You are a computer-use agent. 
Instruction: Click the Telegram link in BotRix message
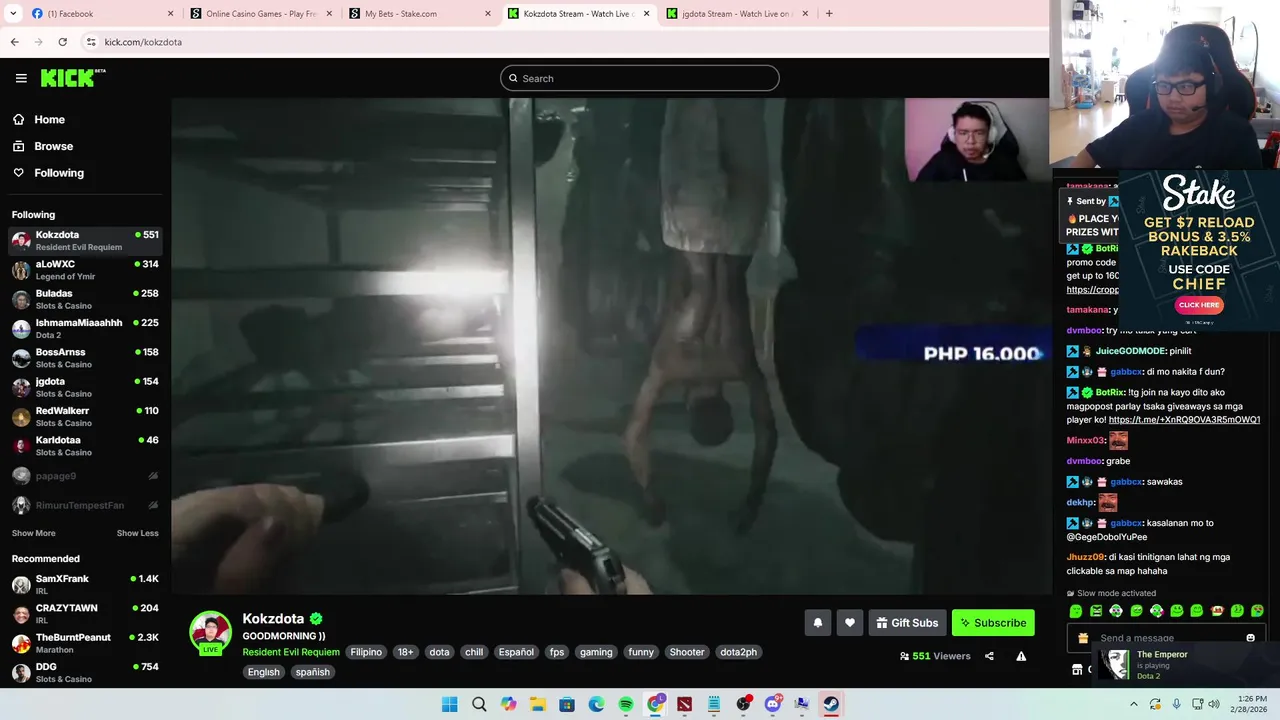tap(1184, 420)
